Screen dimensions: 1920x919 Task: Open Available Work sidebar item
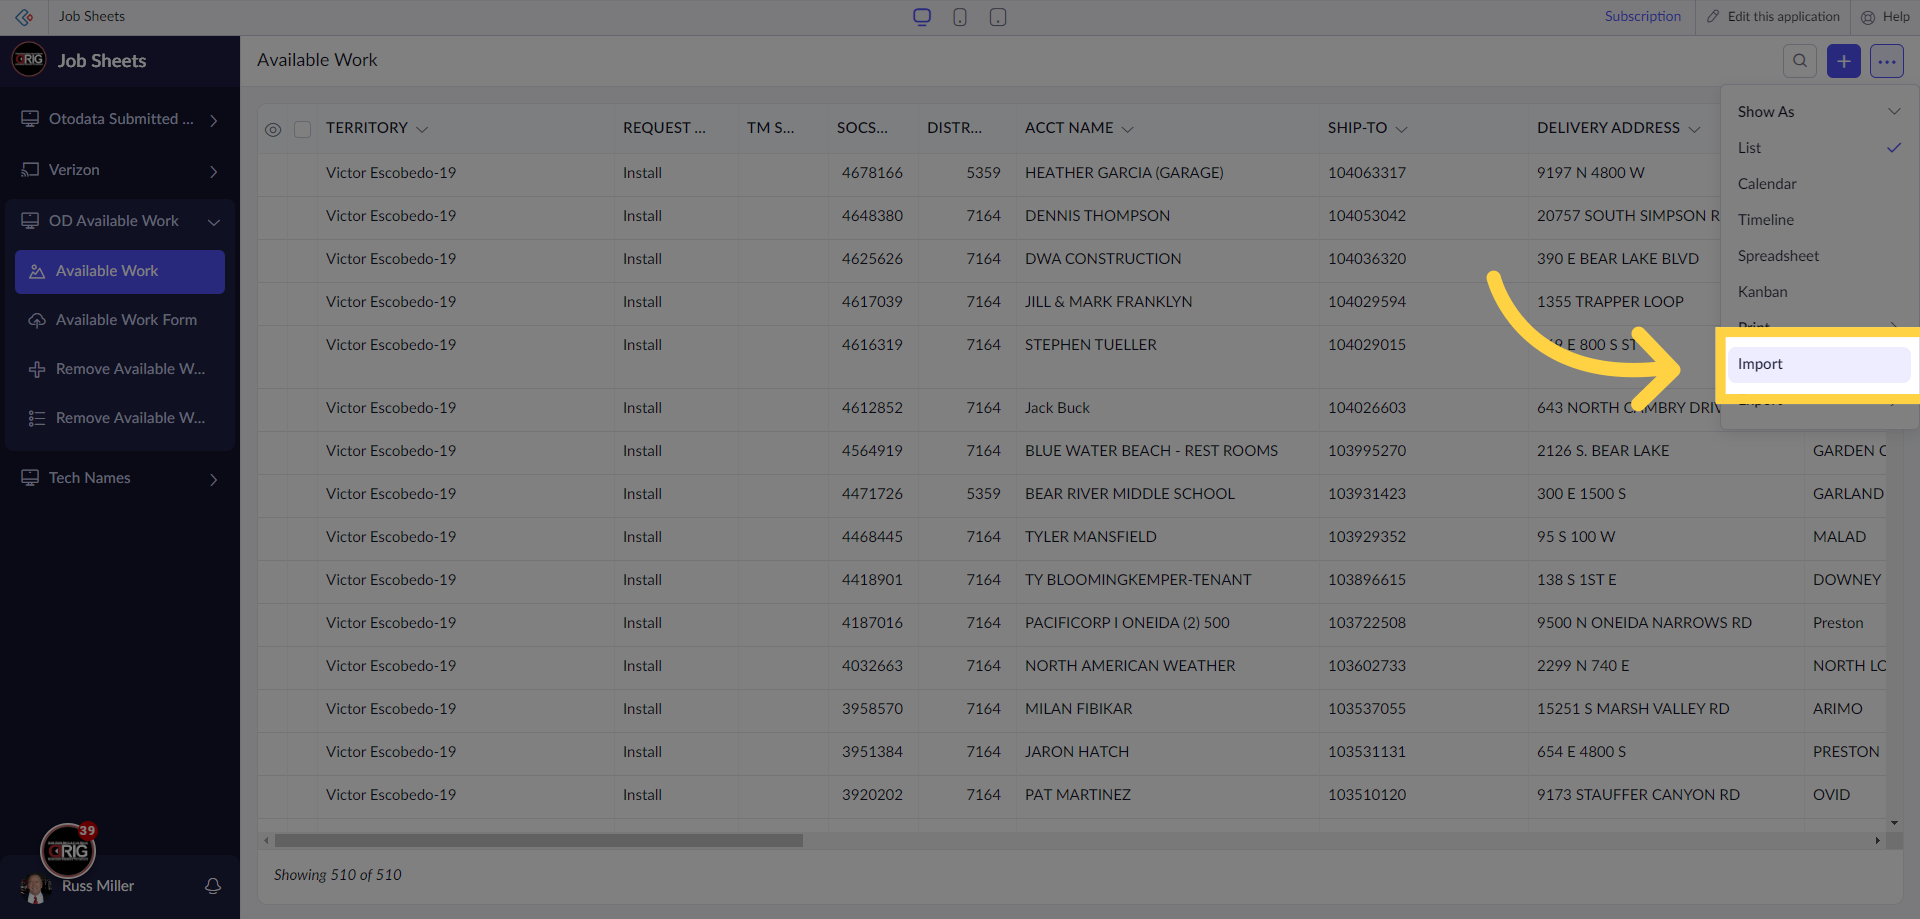click(120, 272)
